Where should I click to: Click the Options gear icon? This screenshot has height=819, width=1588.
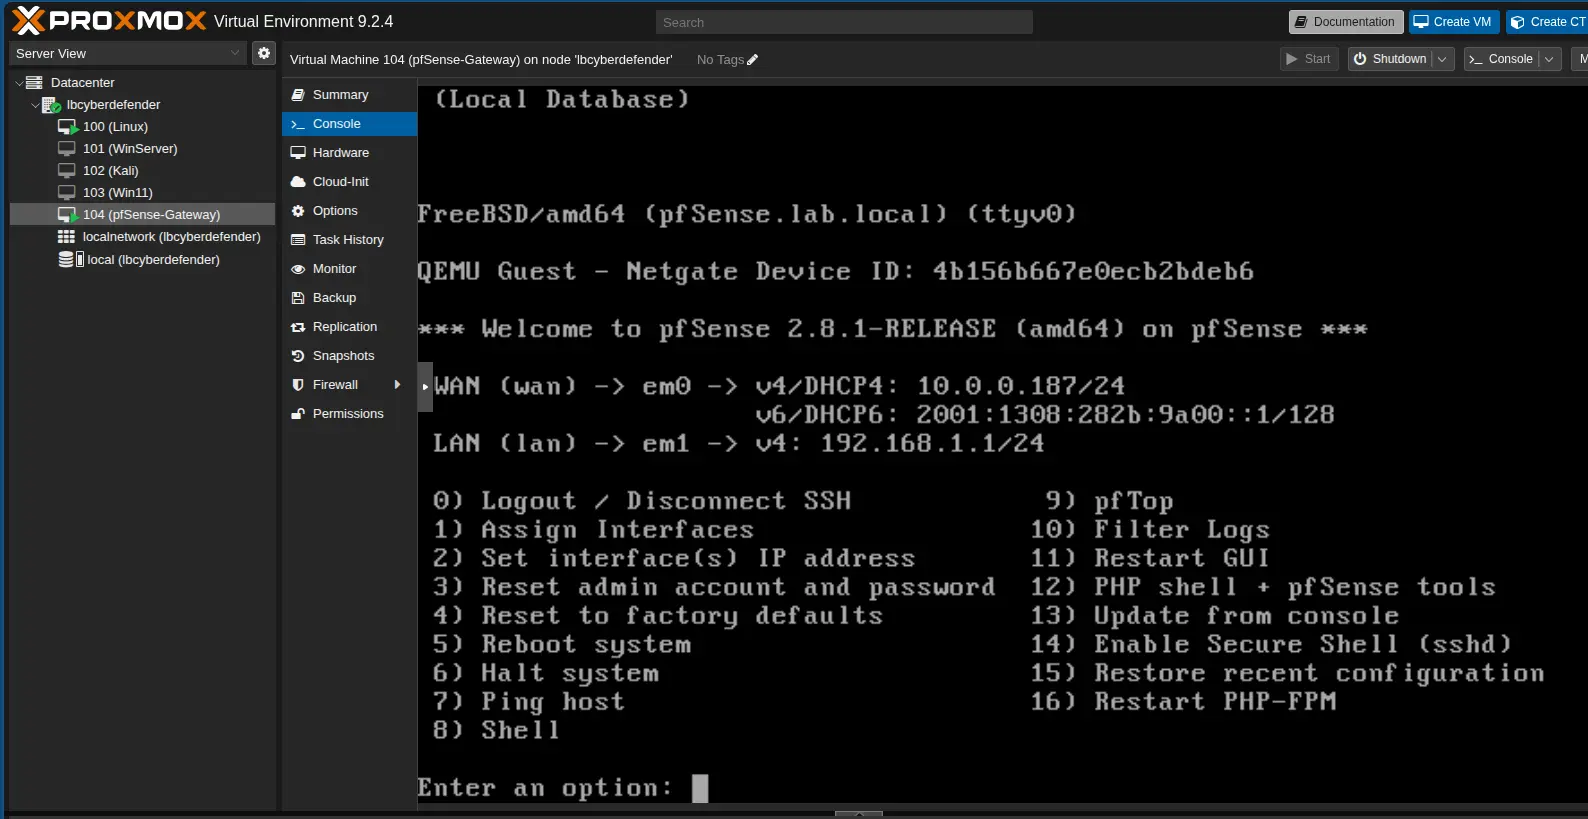click(297, 211)
